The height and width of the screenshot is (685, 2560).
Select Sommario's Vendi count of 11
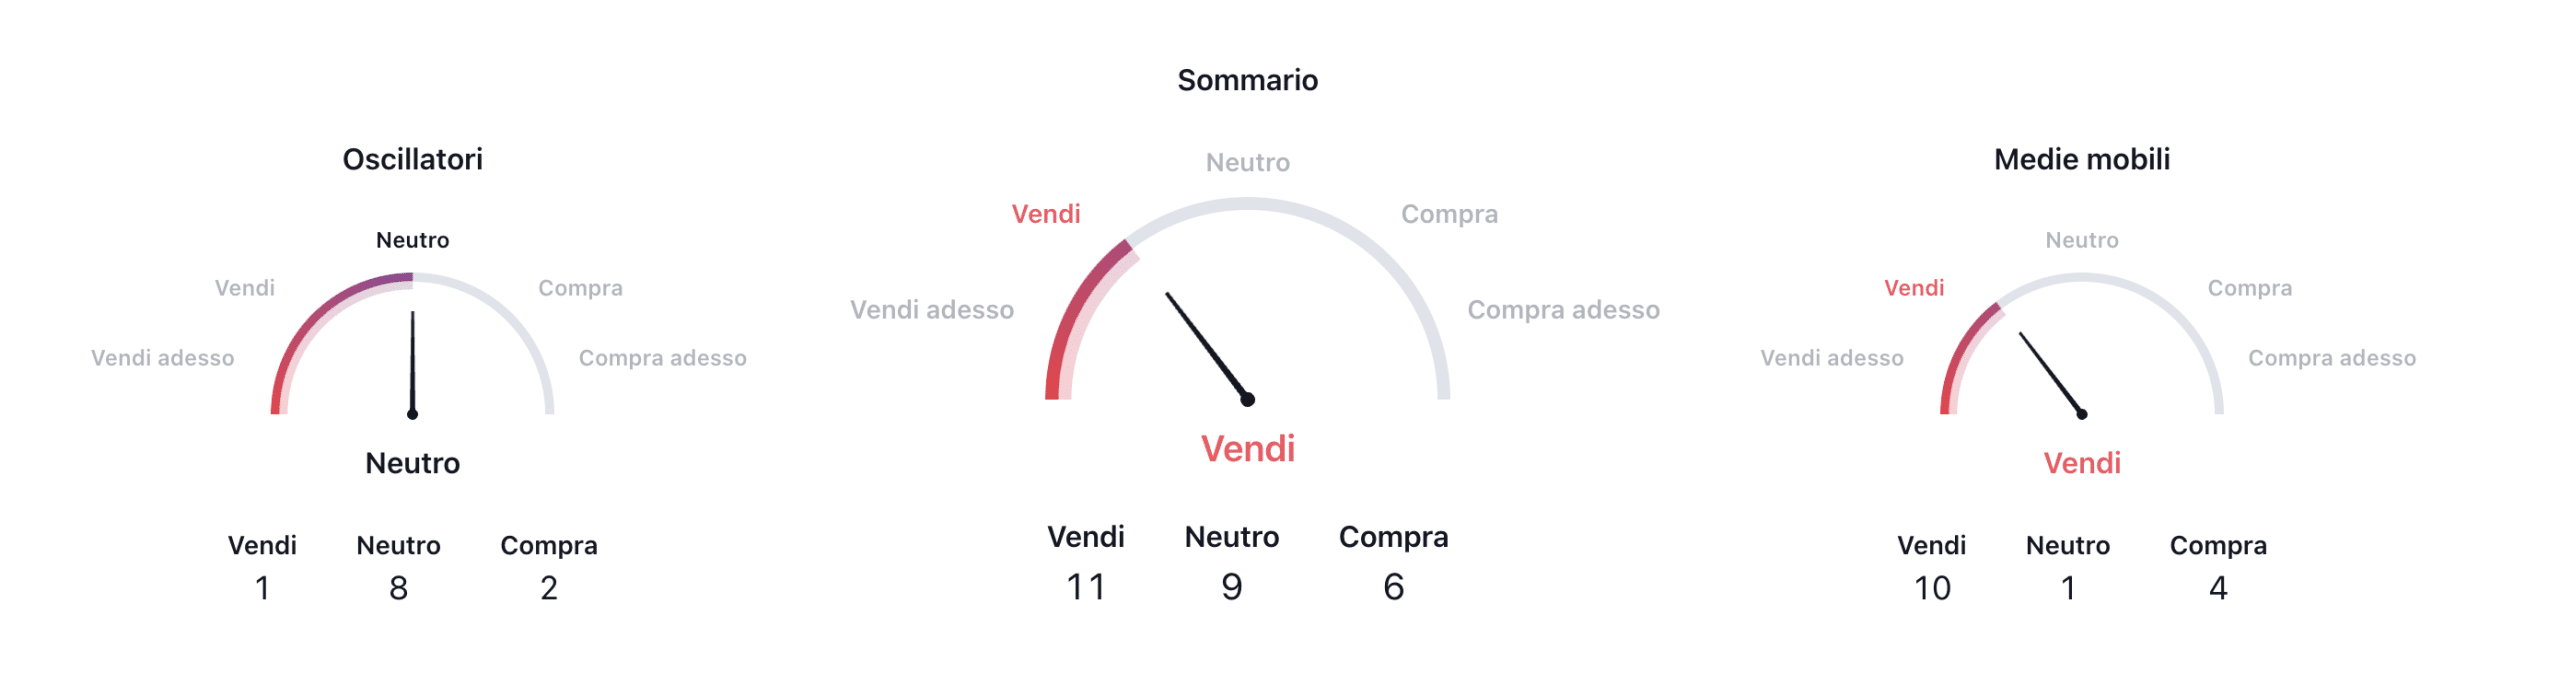click(x=1085, y=587)
